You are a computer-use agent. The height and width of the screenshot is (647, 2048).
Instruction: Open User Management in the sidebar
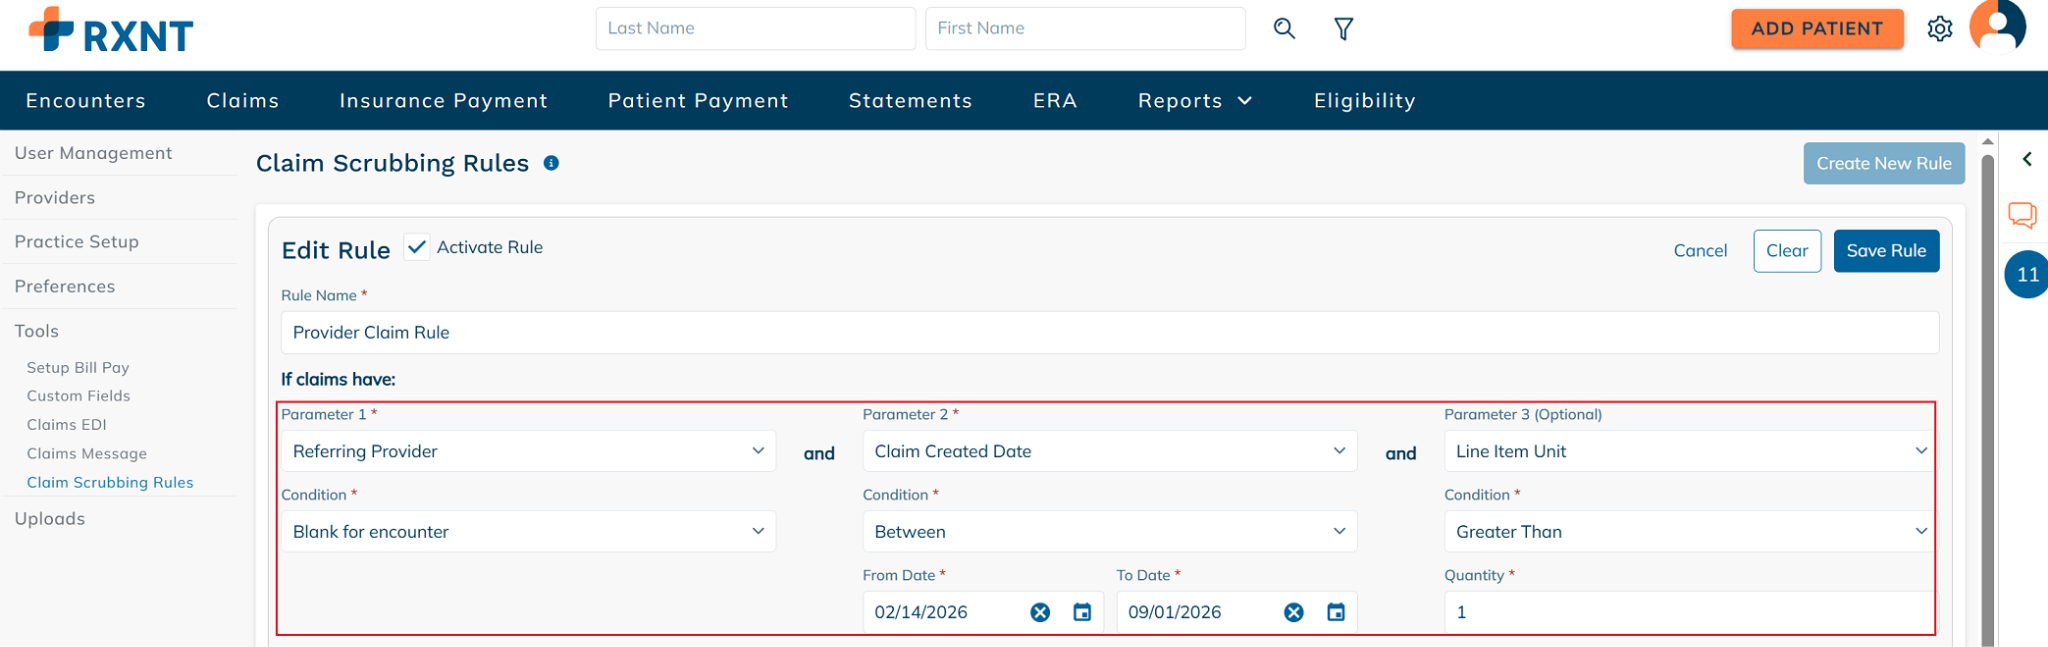93,153
